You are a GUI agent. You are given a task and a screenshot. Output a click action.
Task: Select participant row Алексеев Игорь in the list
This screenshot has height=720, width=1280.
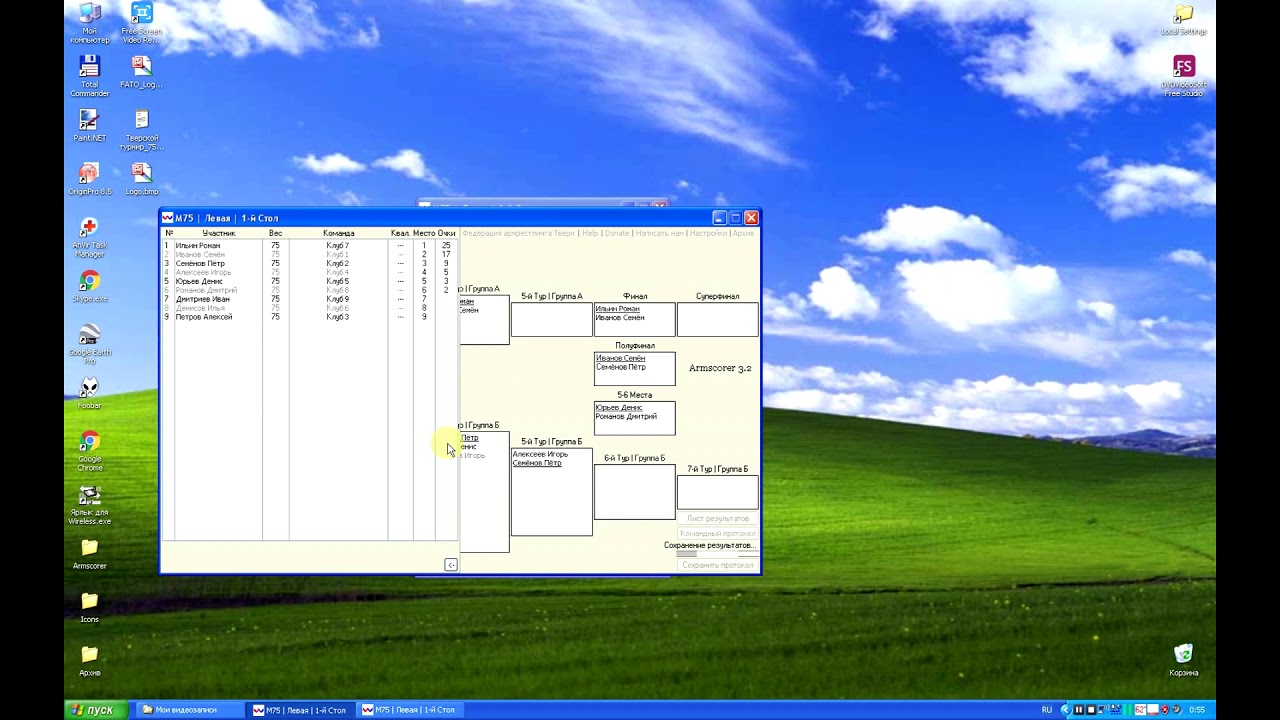point(310,272)
